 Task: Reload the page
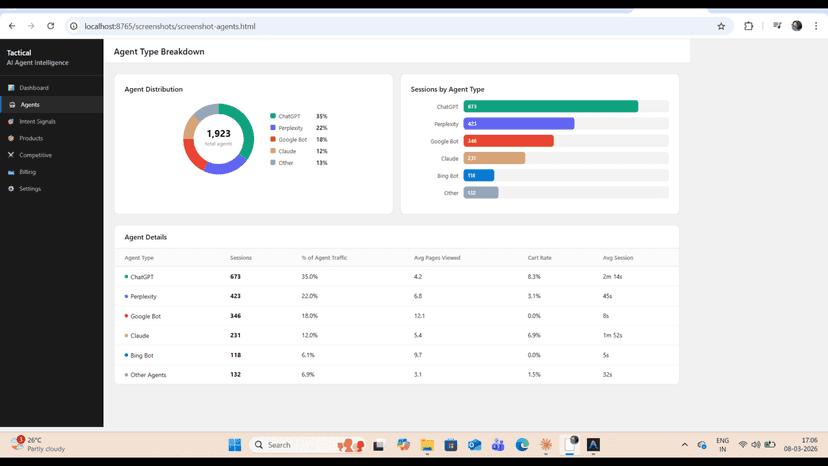point(51,26)
